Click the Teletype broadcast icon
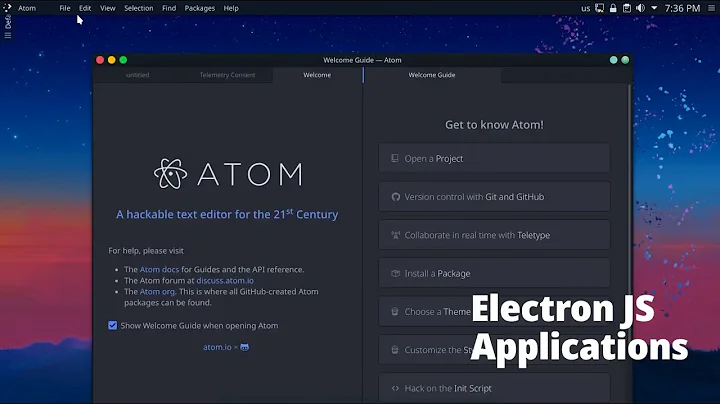This screenshot has height=404, width=720. coord(395,236)
